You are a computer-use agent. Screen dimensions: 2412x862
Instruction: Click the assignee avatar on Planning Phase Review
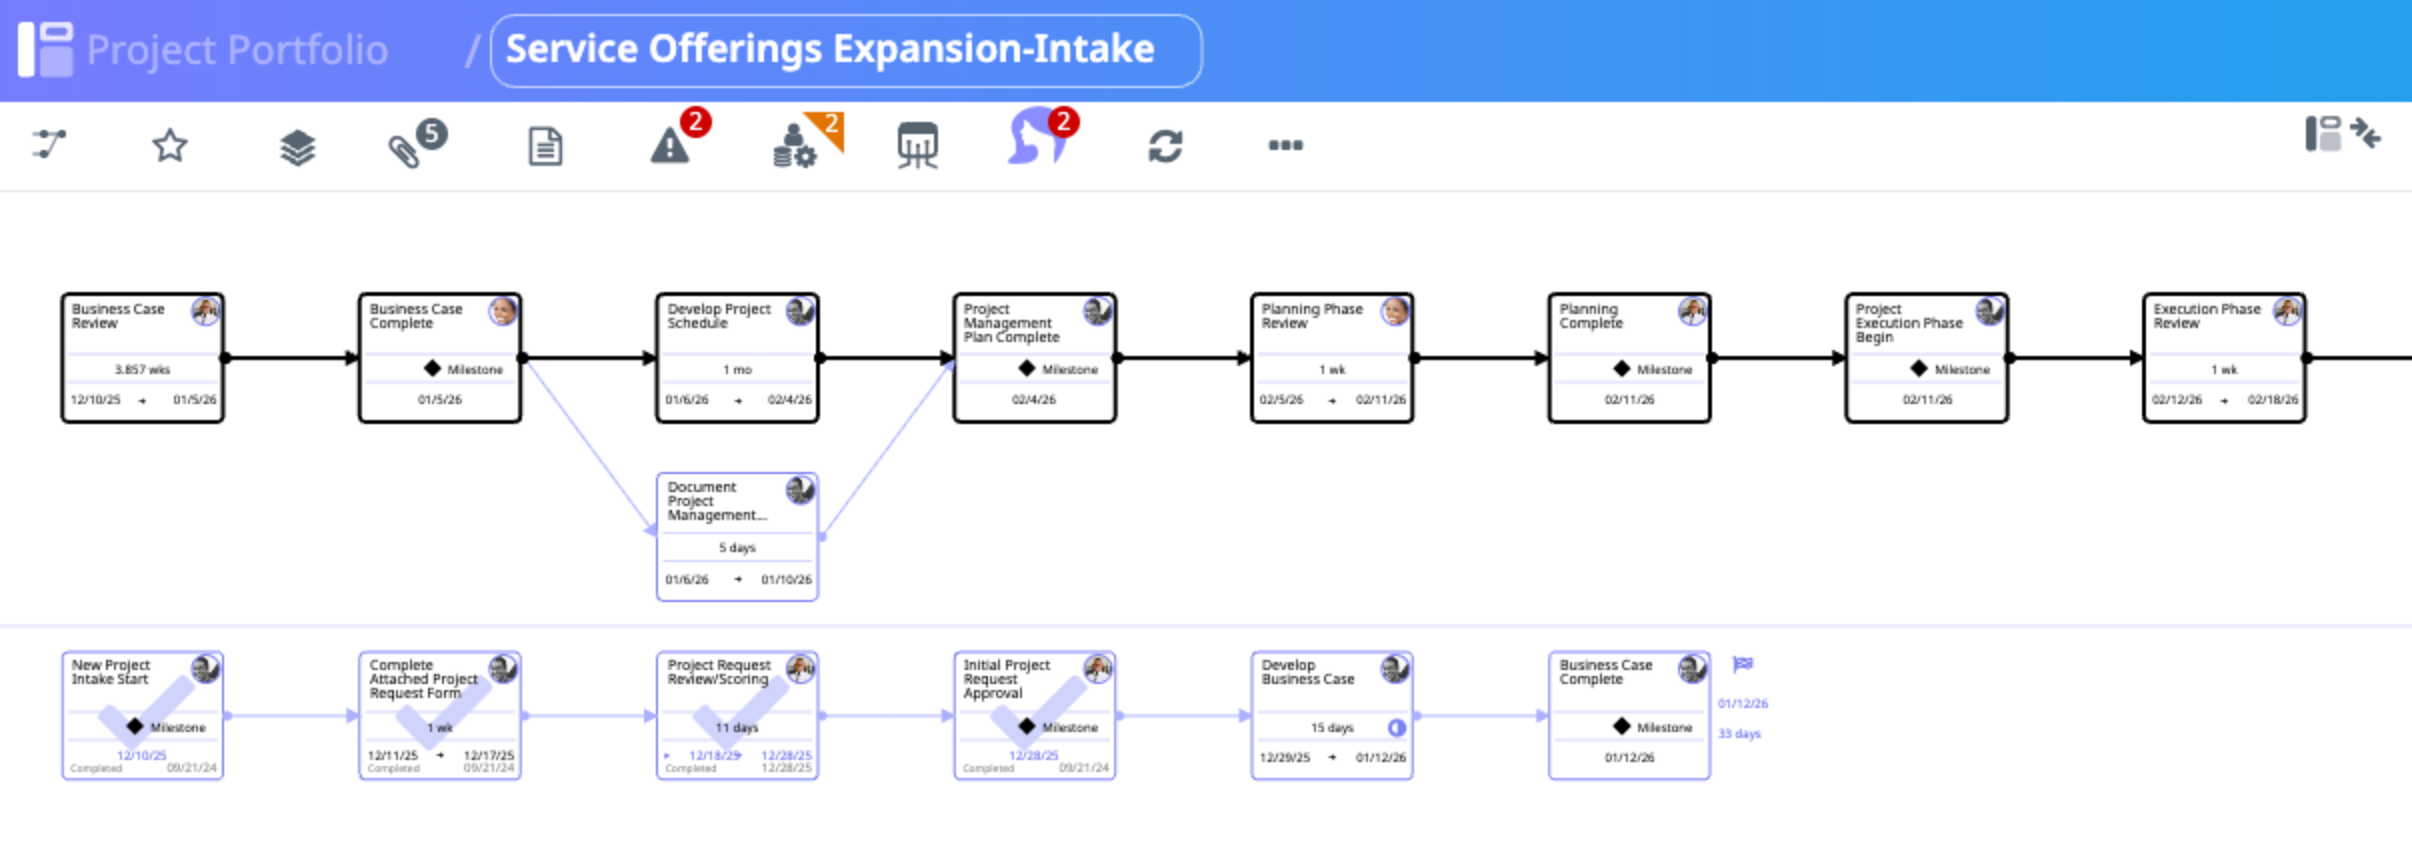[1395, 312]
